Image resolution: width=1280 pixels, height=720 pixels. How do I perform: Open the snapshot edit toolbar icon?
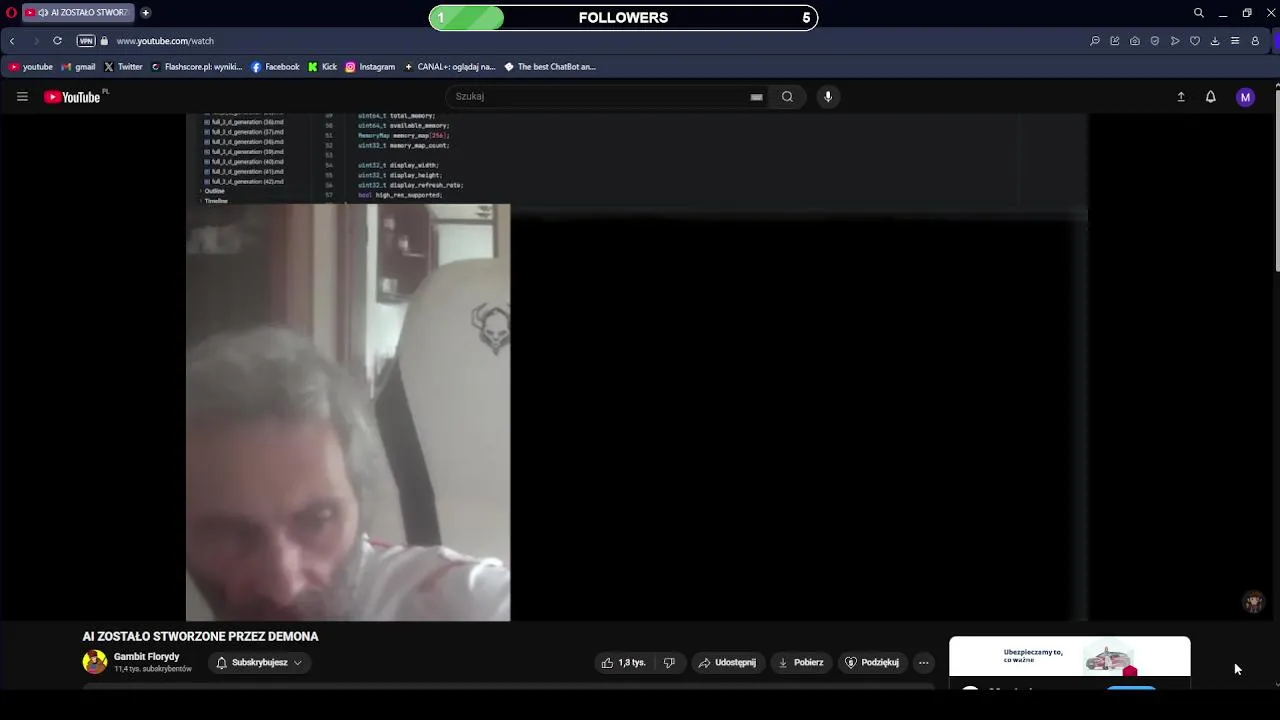click(x=1115, y=41)
